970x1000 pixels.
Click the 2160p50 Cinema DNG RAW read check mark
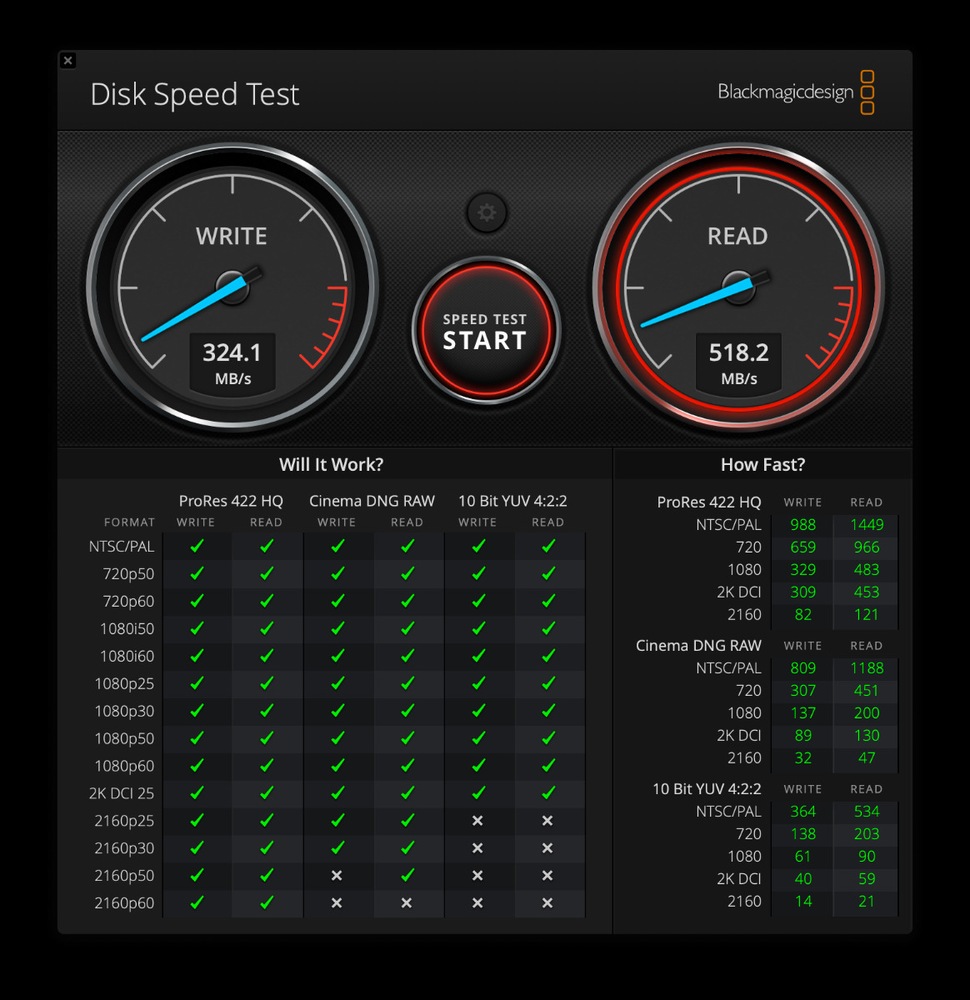(x=408, y=875)
